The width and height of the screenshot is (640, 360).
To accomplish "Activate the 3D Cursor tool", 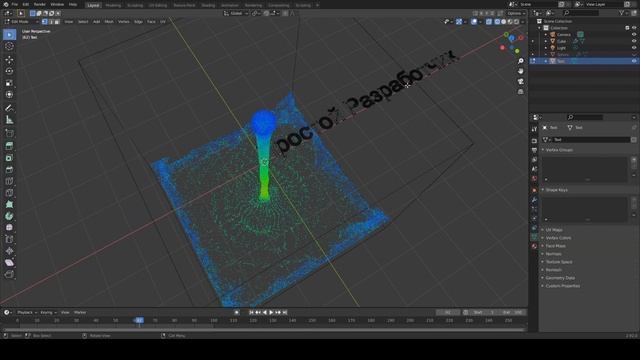I will click(9, 46).
